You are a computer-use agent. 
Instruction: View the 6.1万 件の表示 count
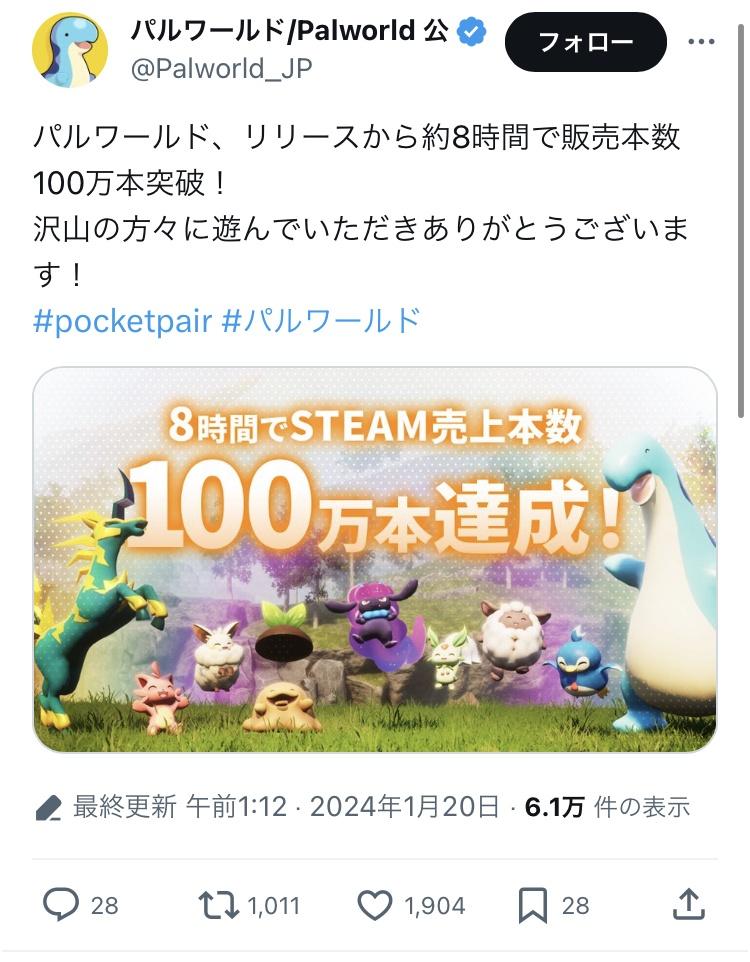[608, 807]
